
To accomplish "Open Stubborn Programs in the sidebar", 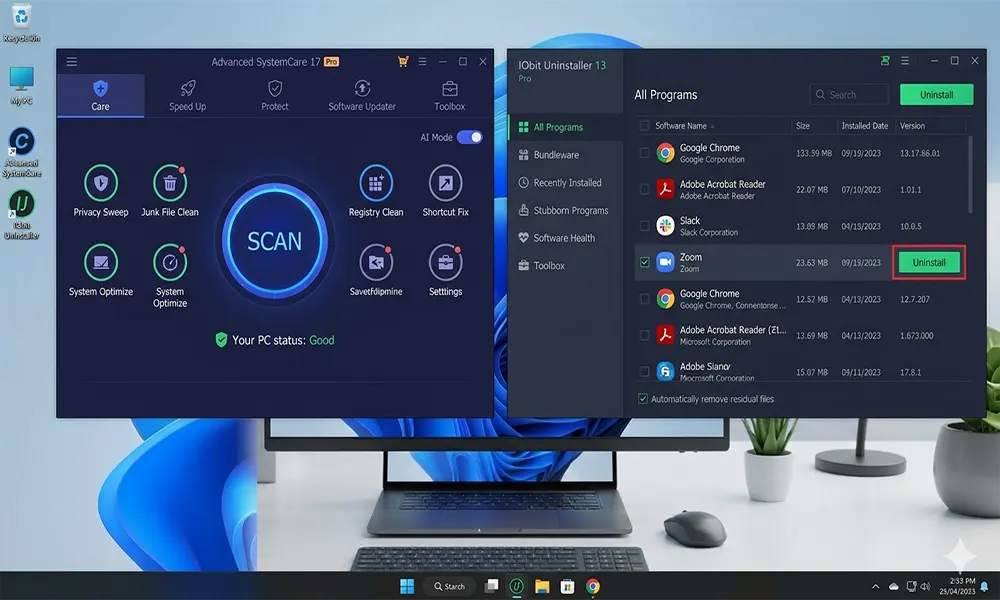I will point(566,210).
